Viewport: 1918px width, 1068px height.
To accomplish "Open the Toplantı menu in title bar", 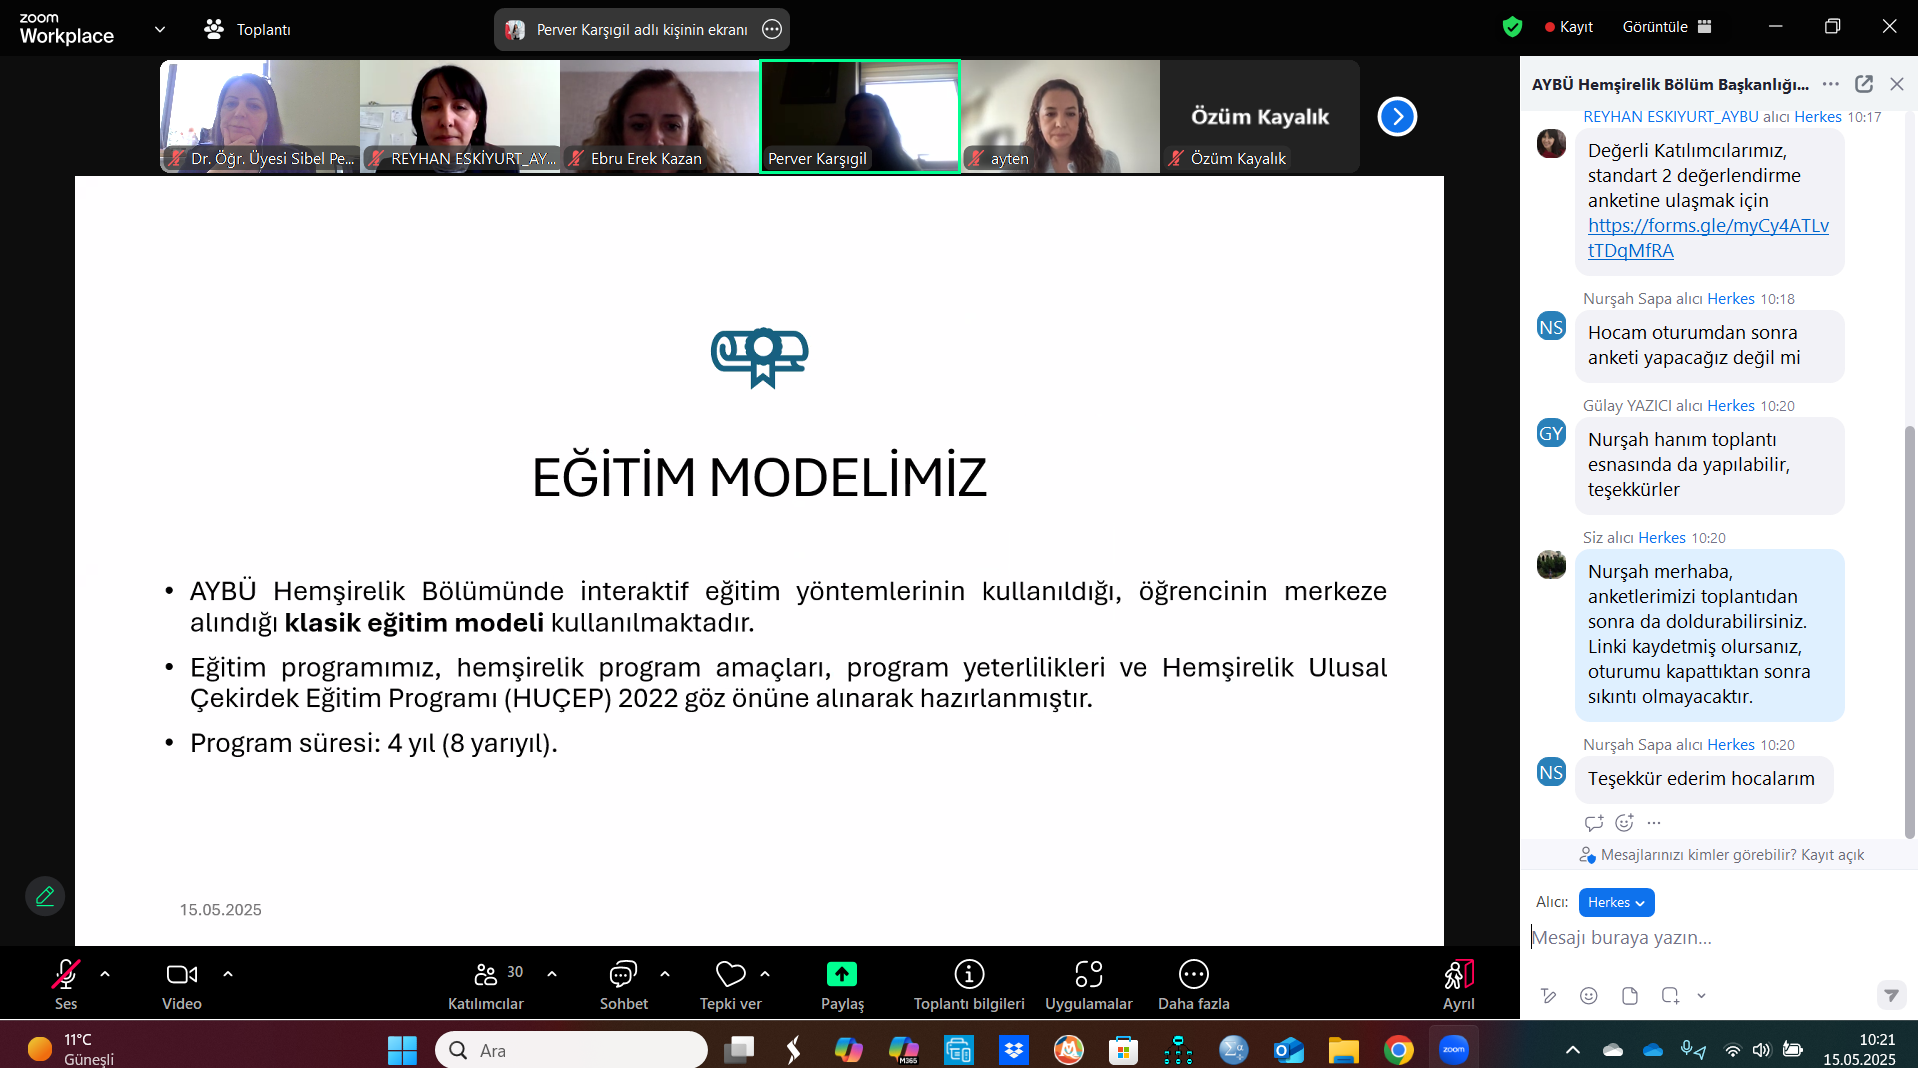I will (x=248, y=30).
